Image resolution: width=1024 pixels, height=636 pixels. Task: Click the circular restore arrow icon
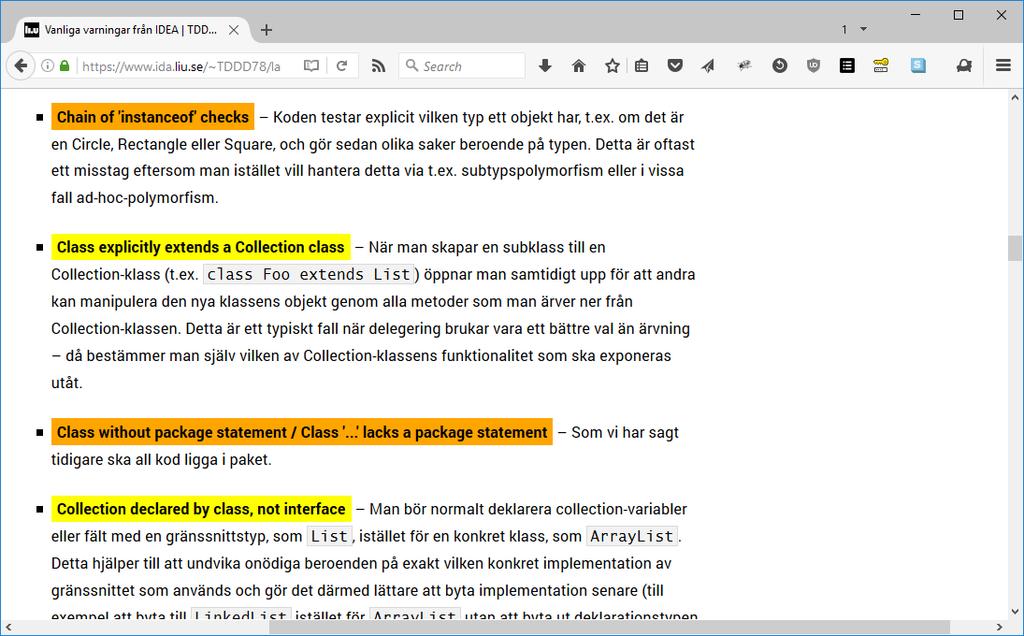pos(779,65)
